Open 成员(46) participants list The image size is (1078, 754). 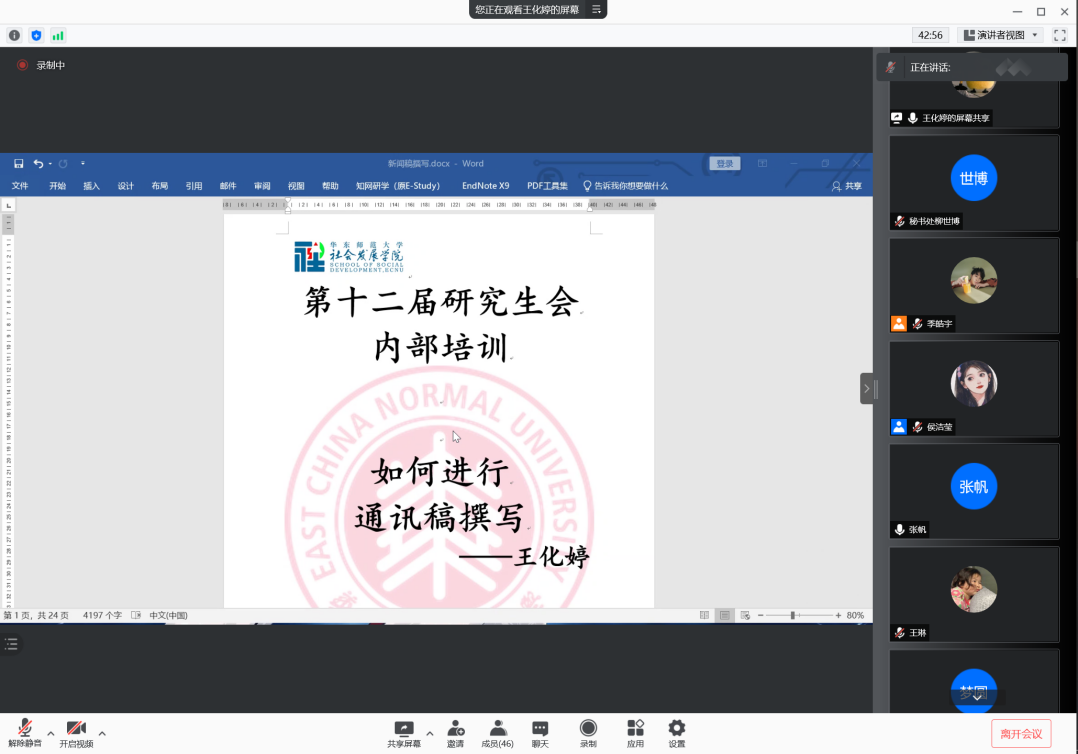pyautogui.click(x=497, y=733)
